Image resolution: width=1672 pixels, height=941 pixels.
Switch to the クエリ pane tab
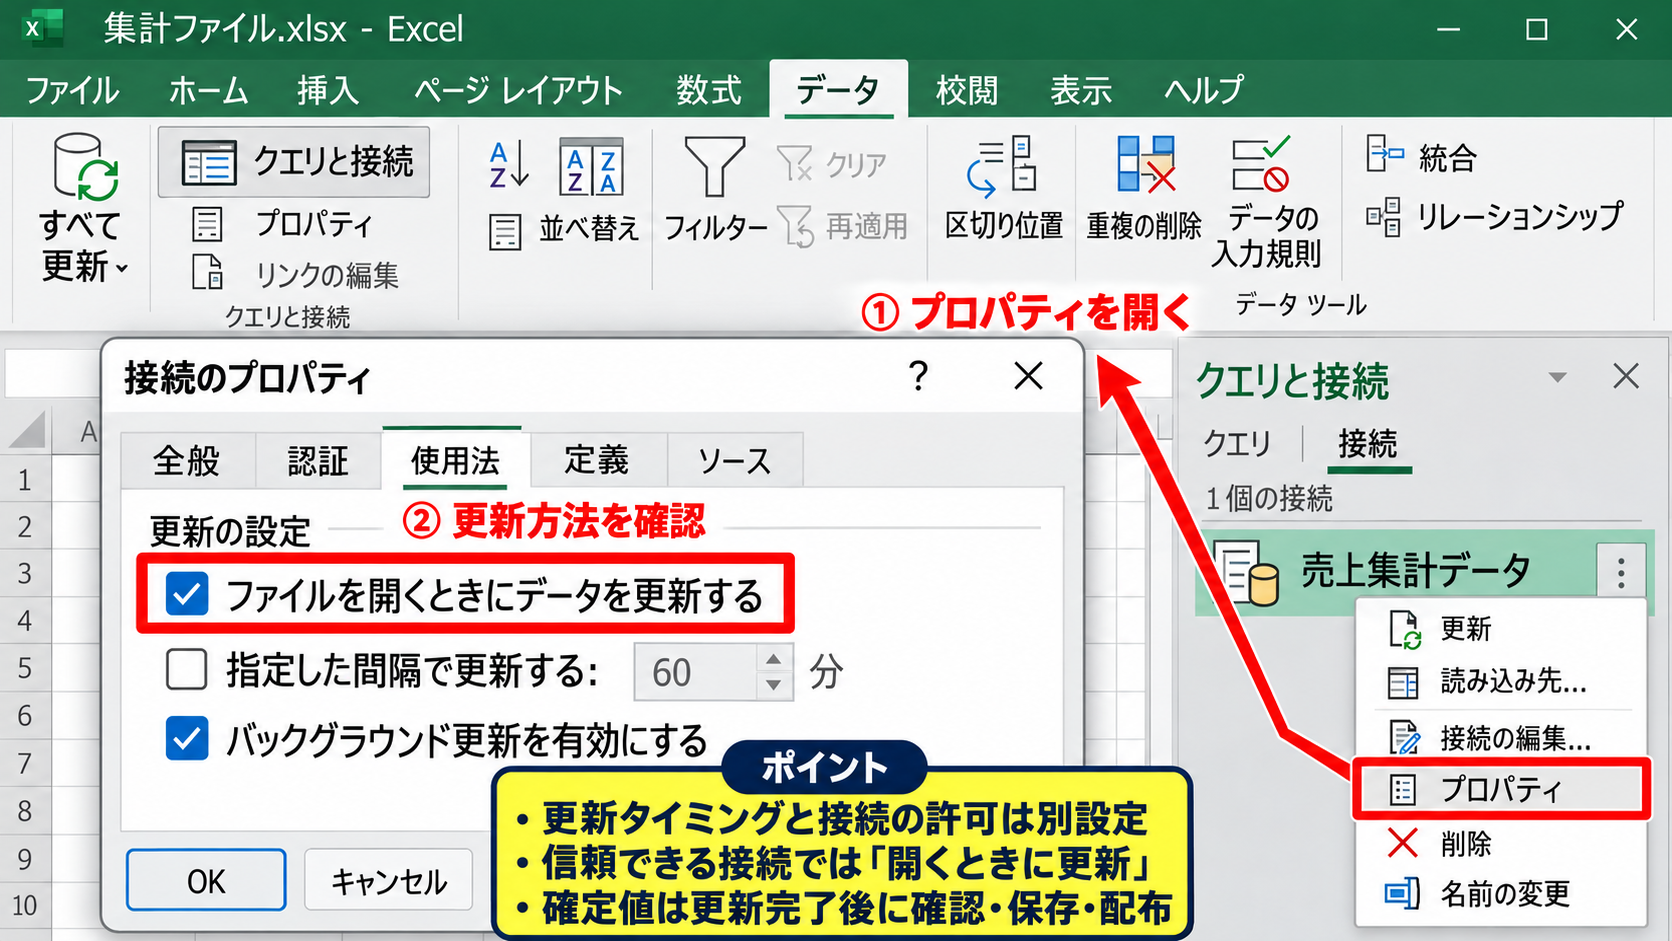coord(1238,443)
